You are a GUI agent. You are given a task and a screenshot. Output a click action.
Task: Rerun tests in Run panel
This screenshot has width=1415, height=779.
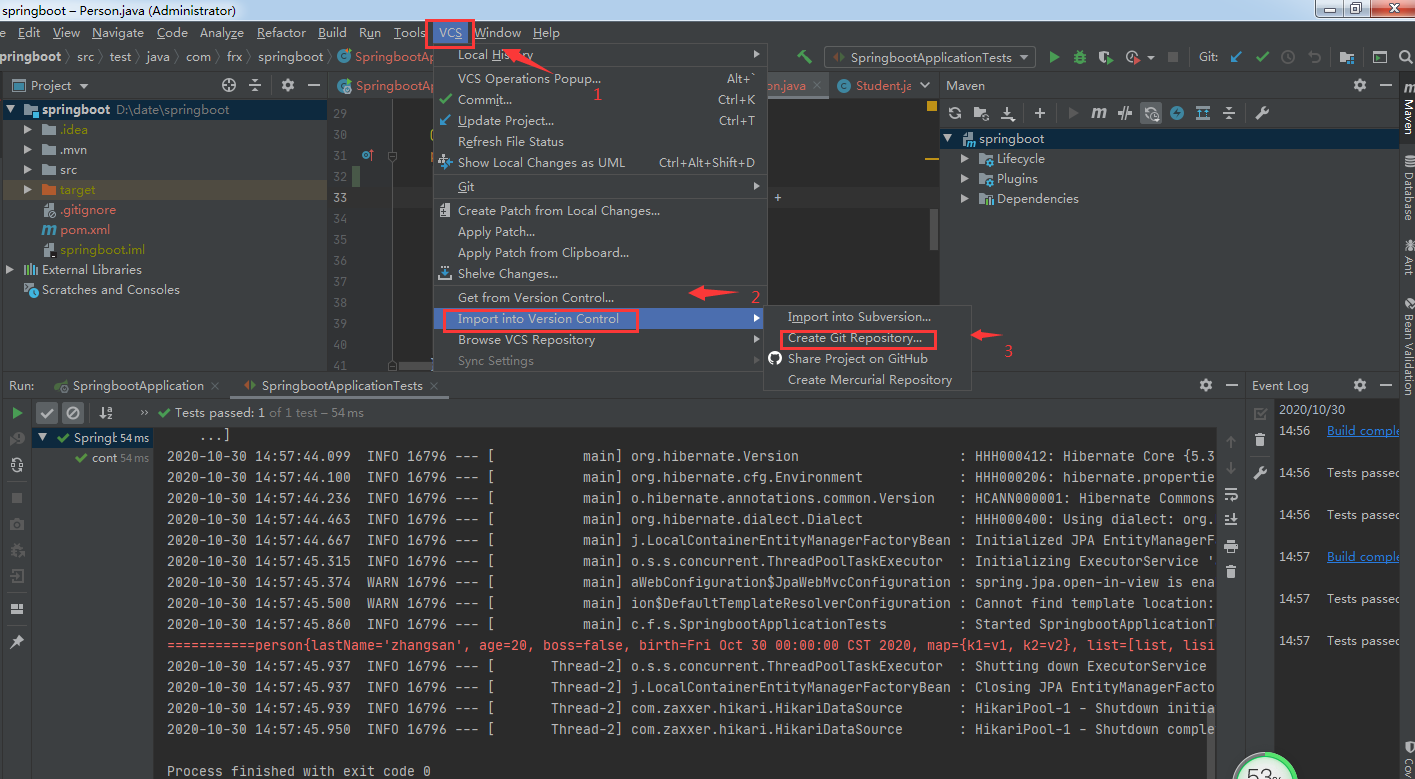[17, 412]
